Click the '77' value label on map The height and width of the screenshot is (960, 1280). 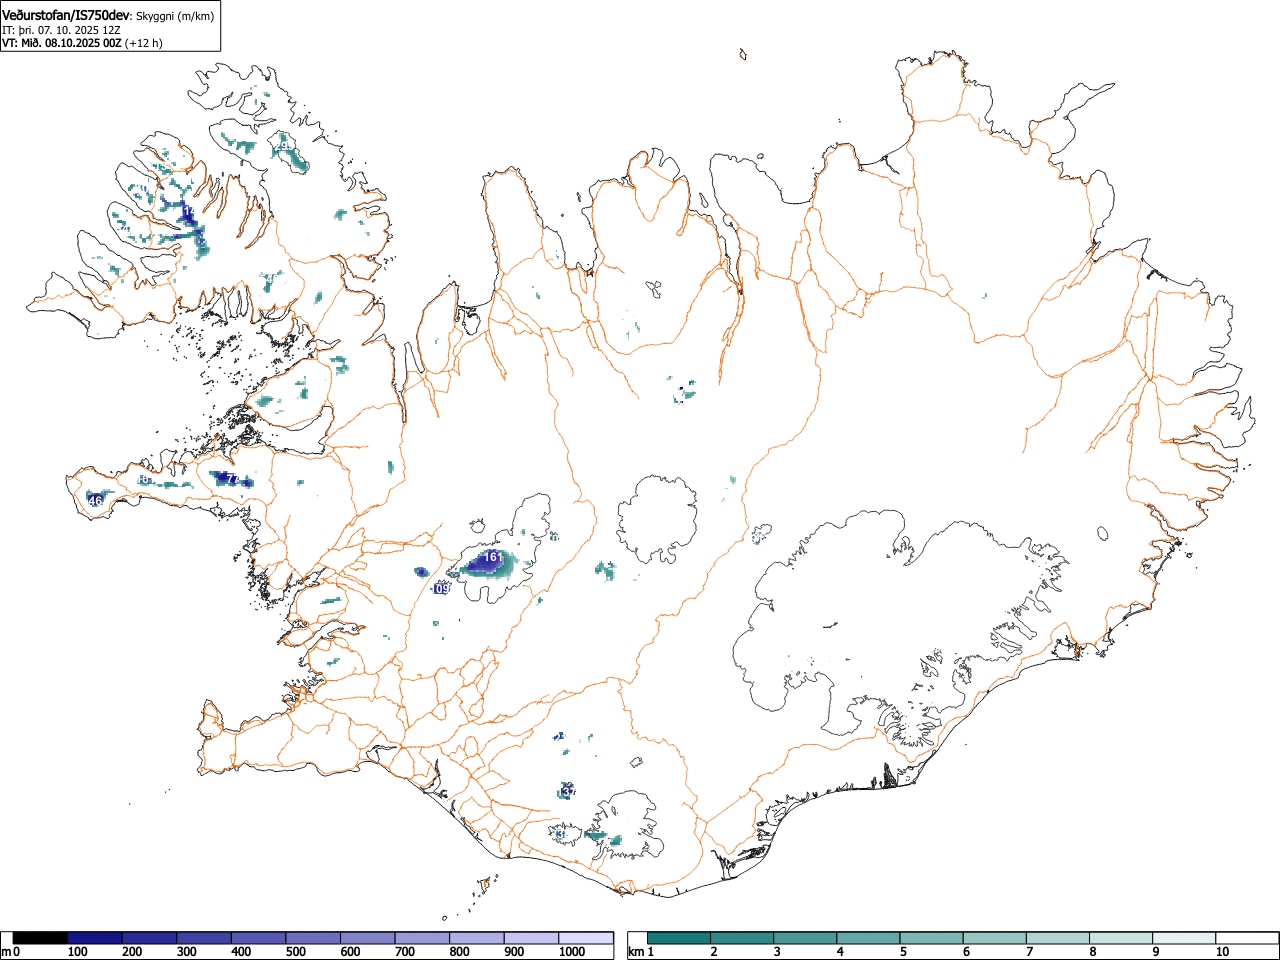(231, 479)
